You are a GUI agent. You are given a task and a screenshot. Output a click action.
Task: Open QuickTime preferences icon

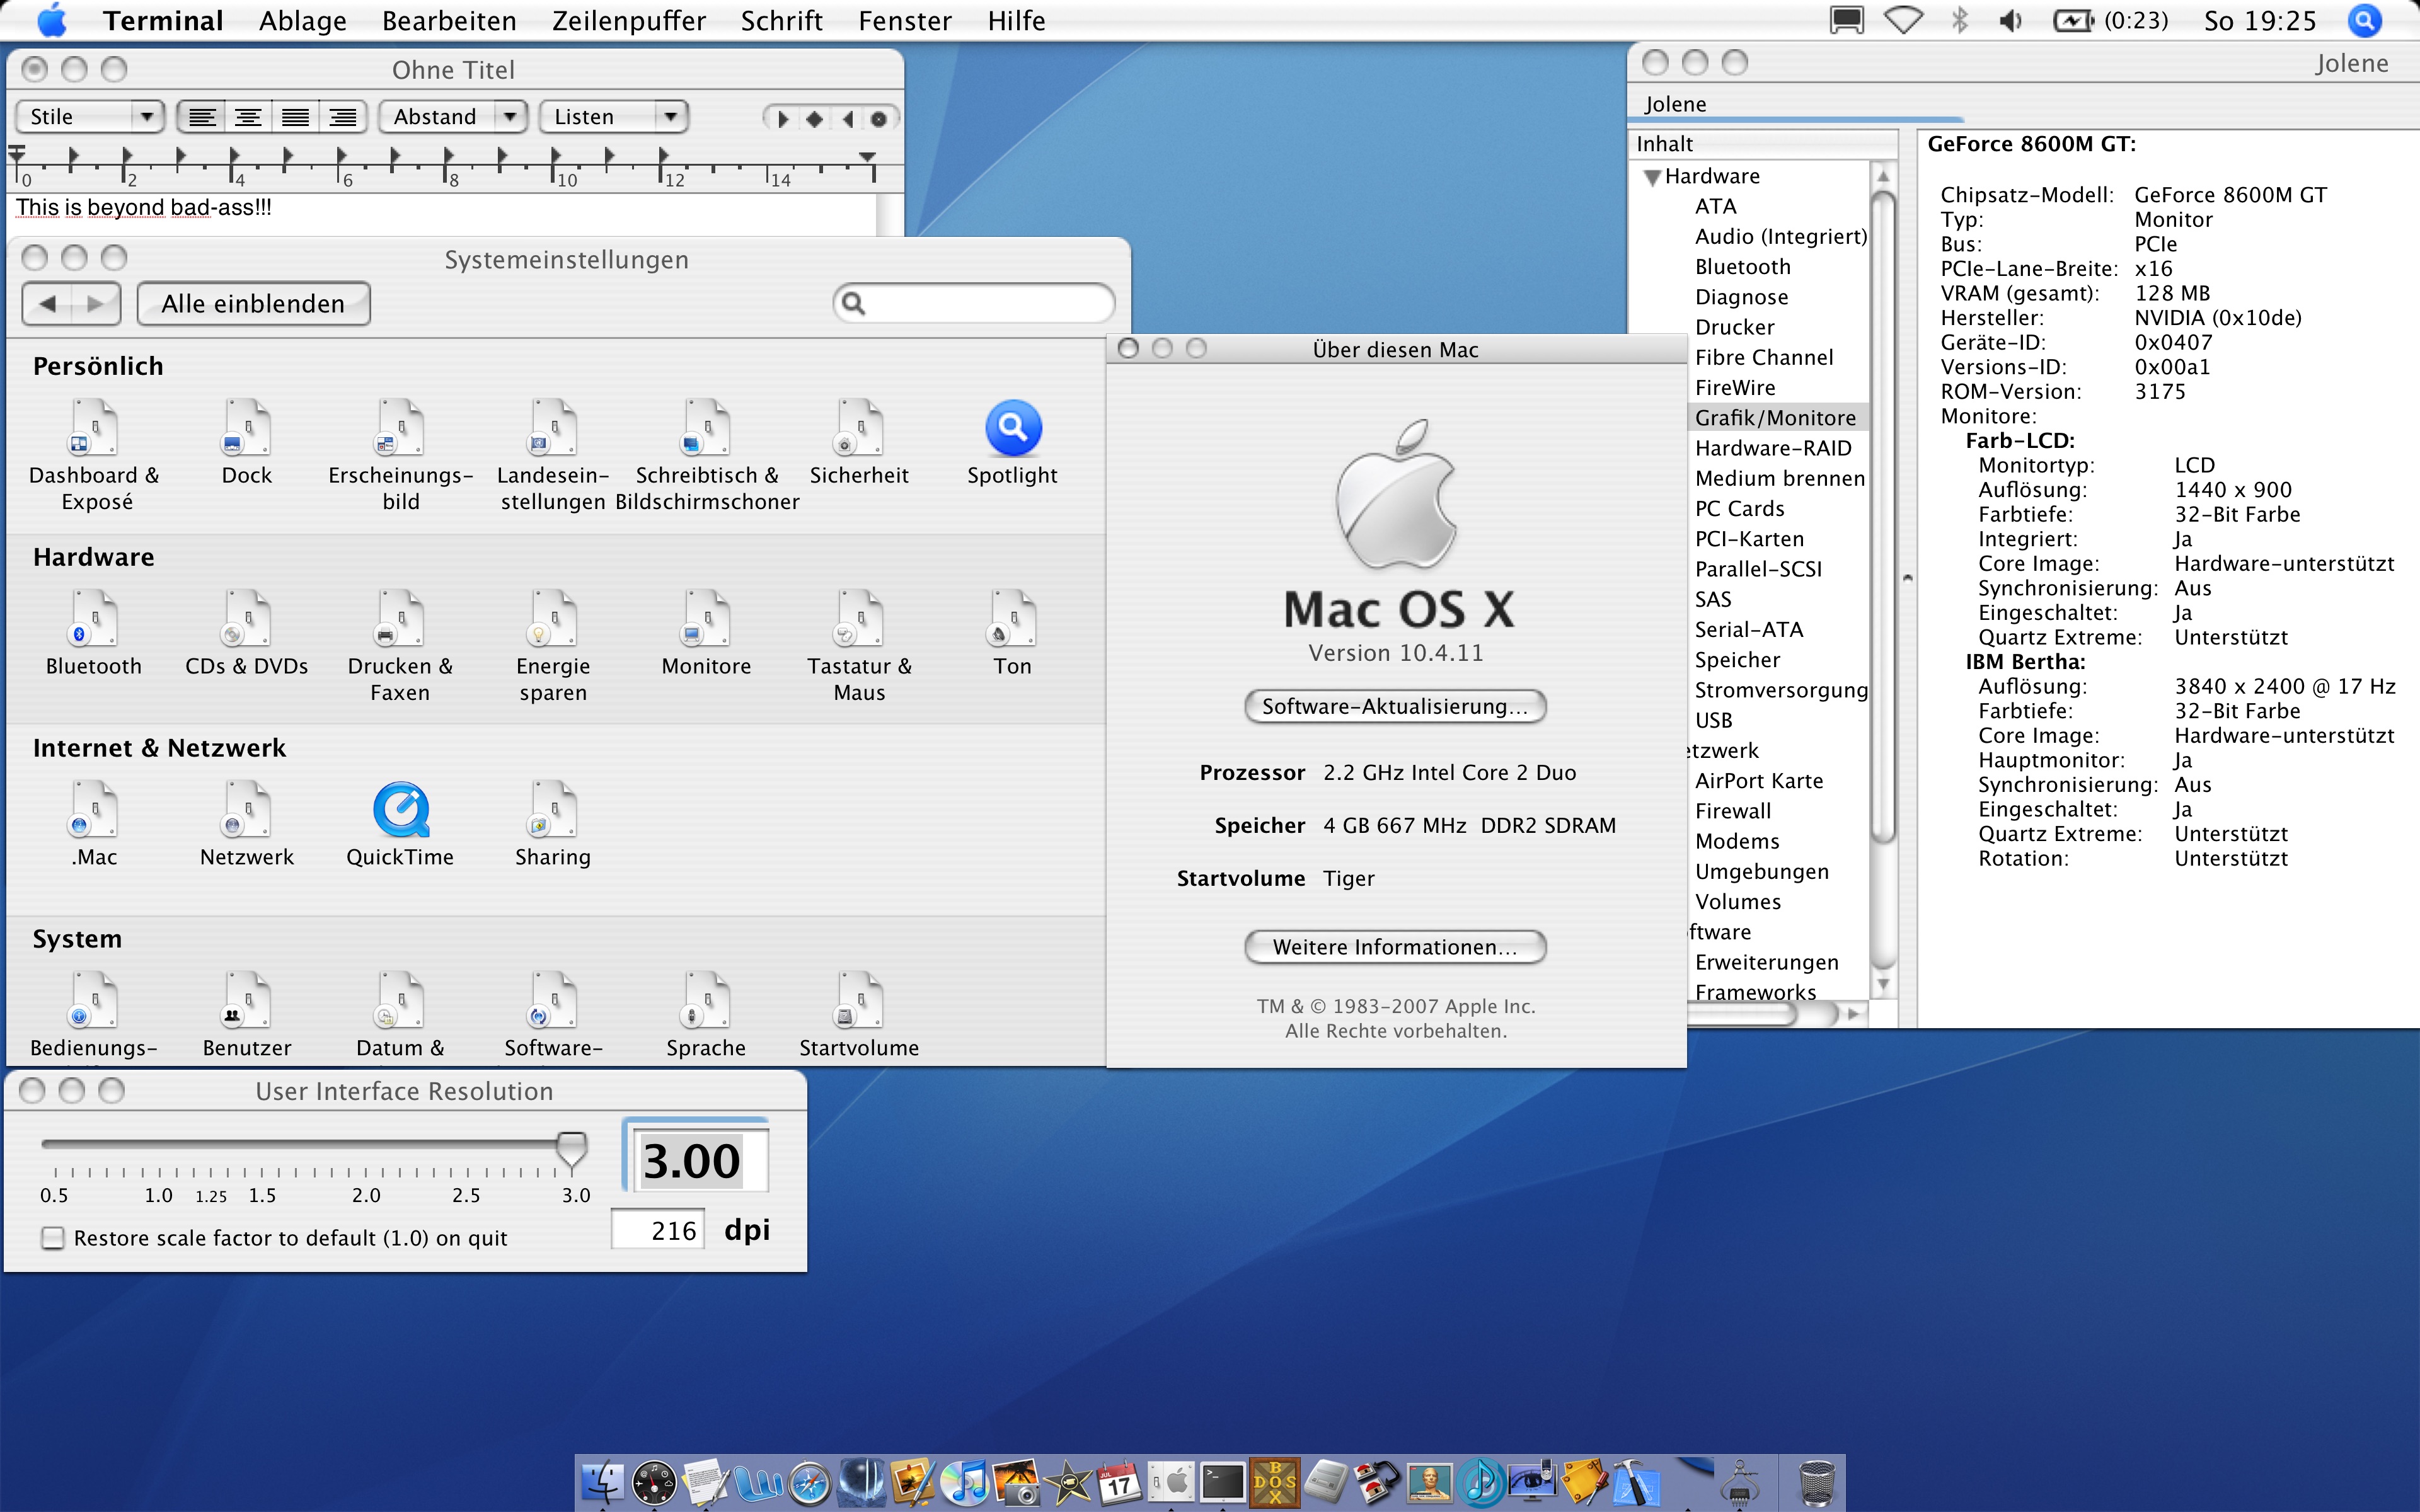[400, 811]
